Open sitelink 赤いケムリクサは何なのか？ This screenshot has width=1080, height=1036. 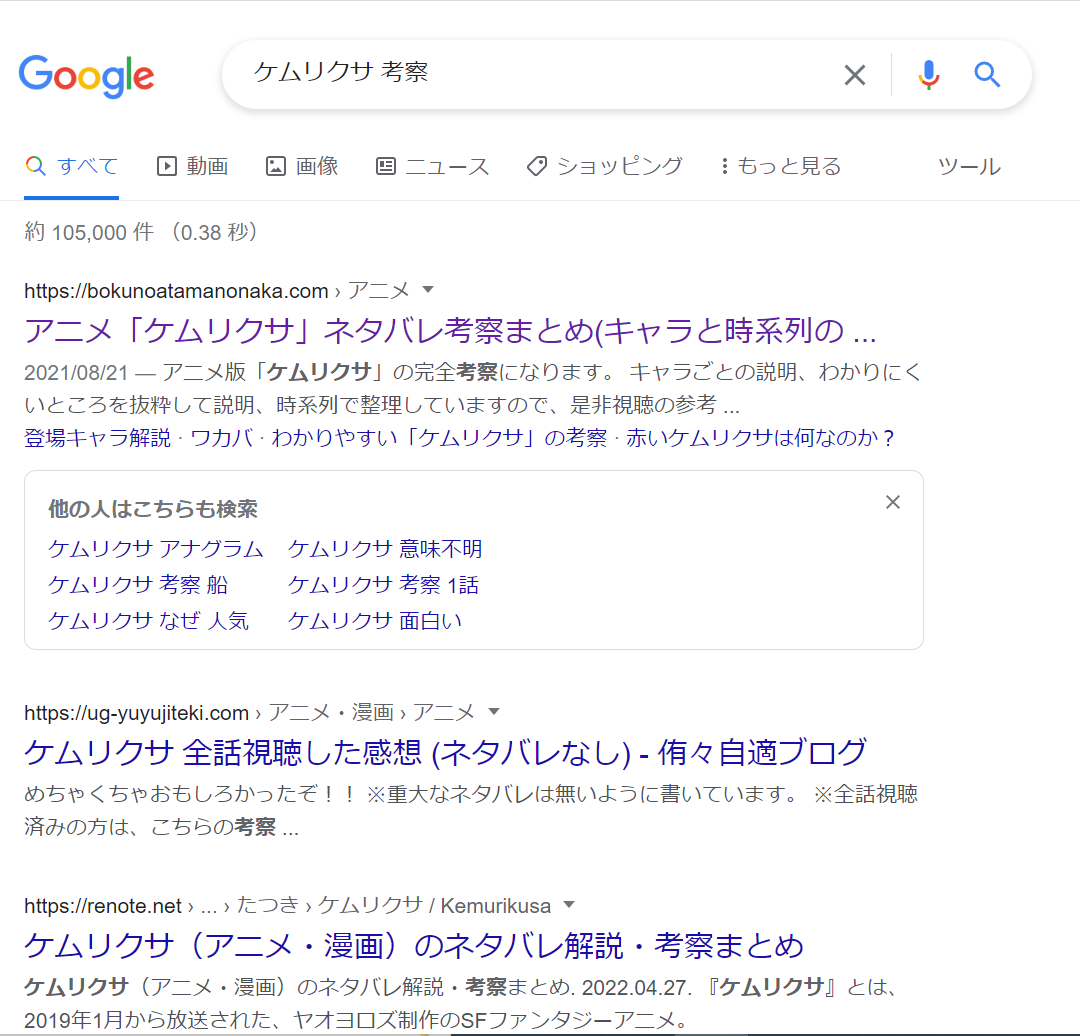click(x=760, y=437)
